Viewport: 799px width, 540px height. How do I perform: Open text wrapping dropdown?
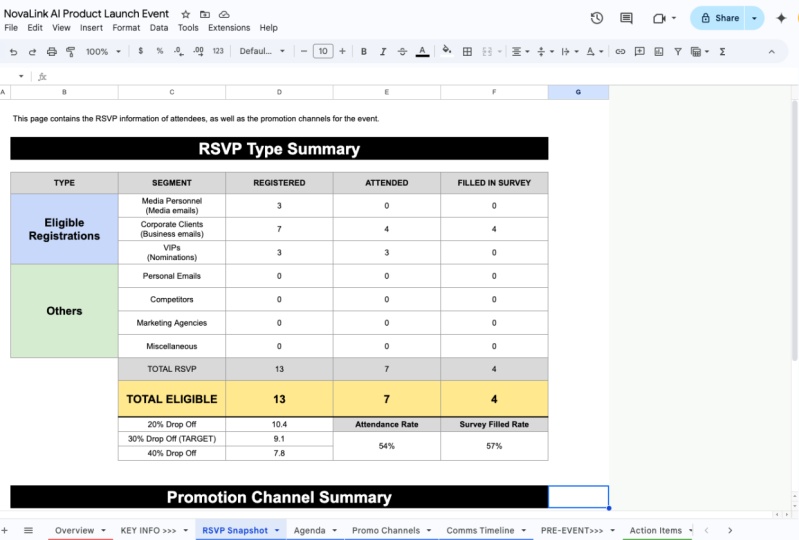[570, 51]
